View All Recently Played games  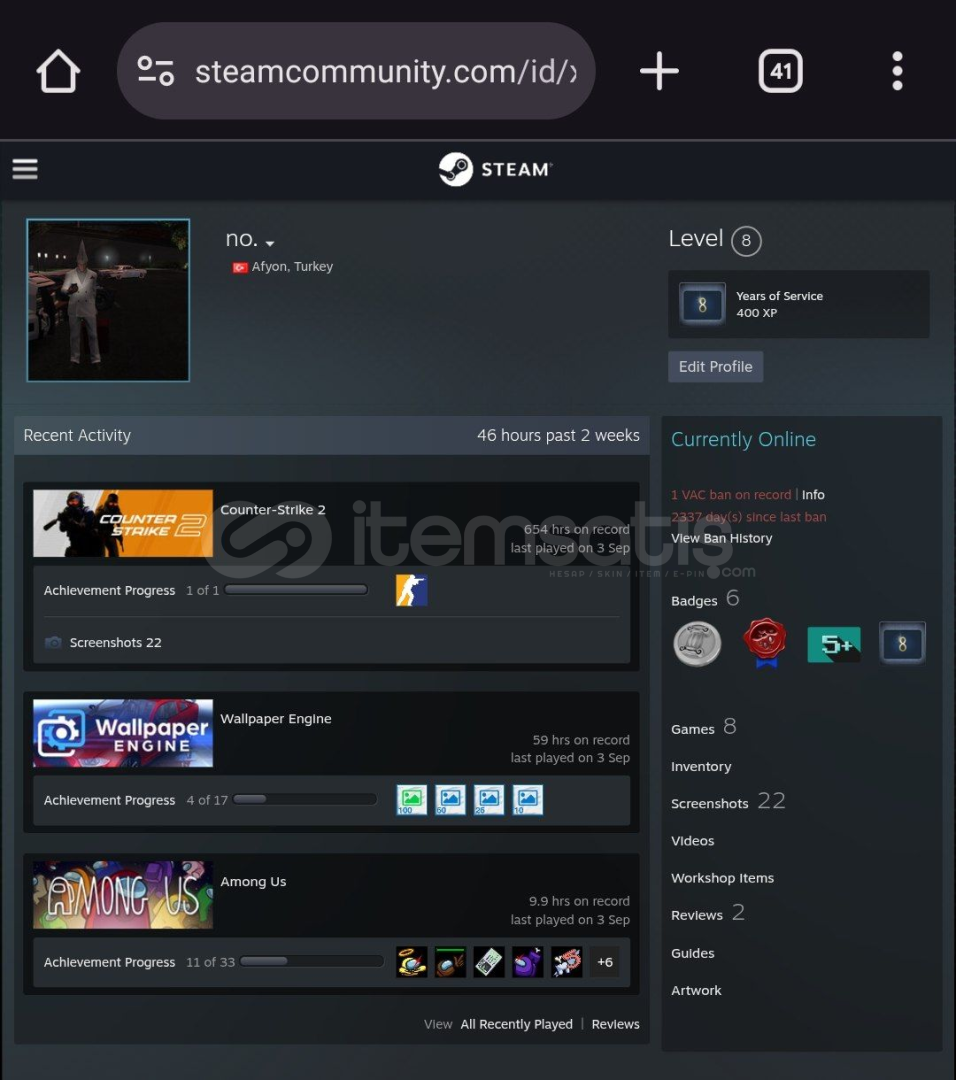[x=517, y=1024]
